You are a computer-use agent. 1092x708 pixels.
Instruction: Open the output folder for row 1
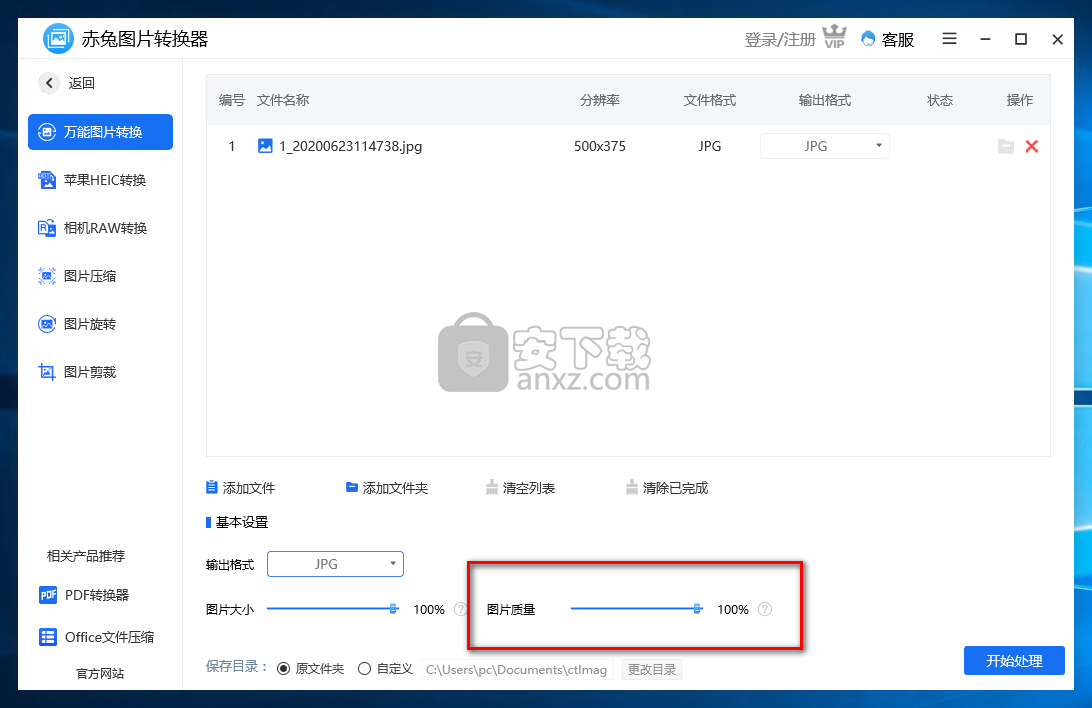(1006, 146)
